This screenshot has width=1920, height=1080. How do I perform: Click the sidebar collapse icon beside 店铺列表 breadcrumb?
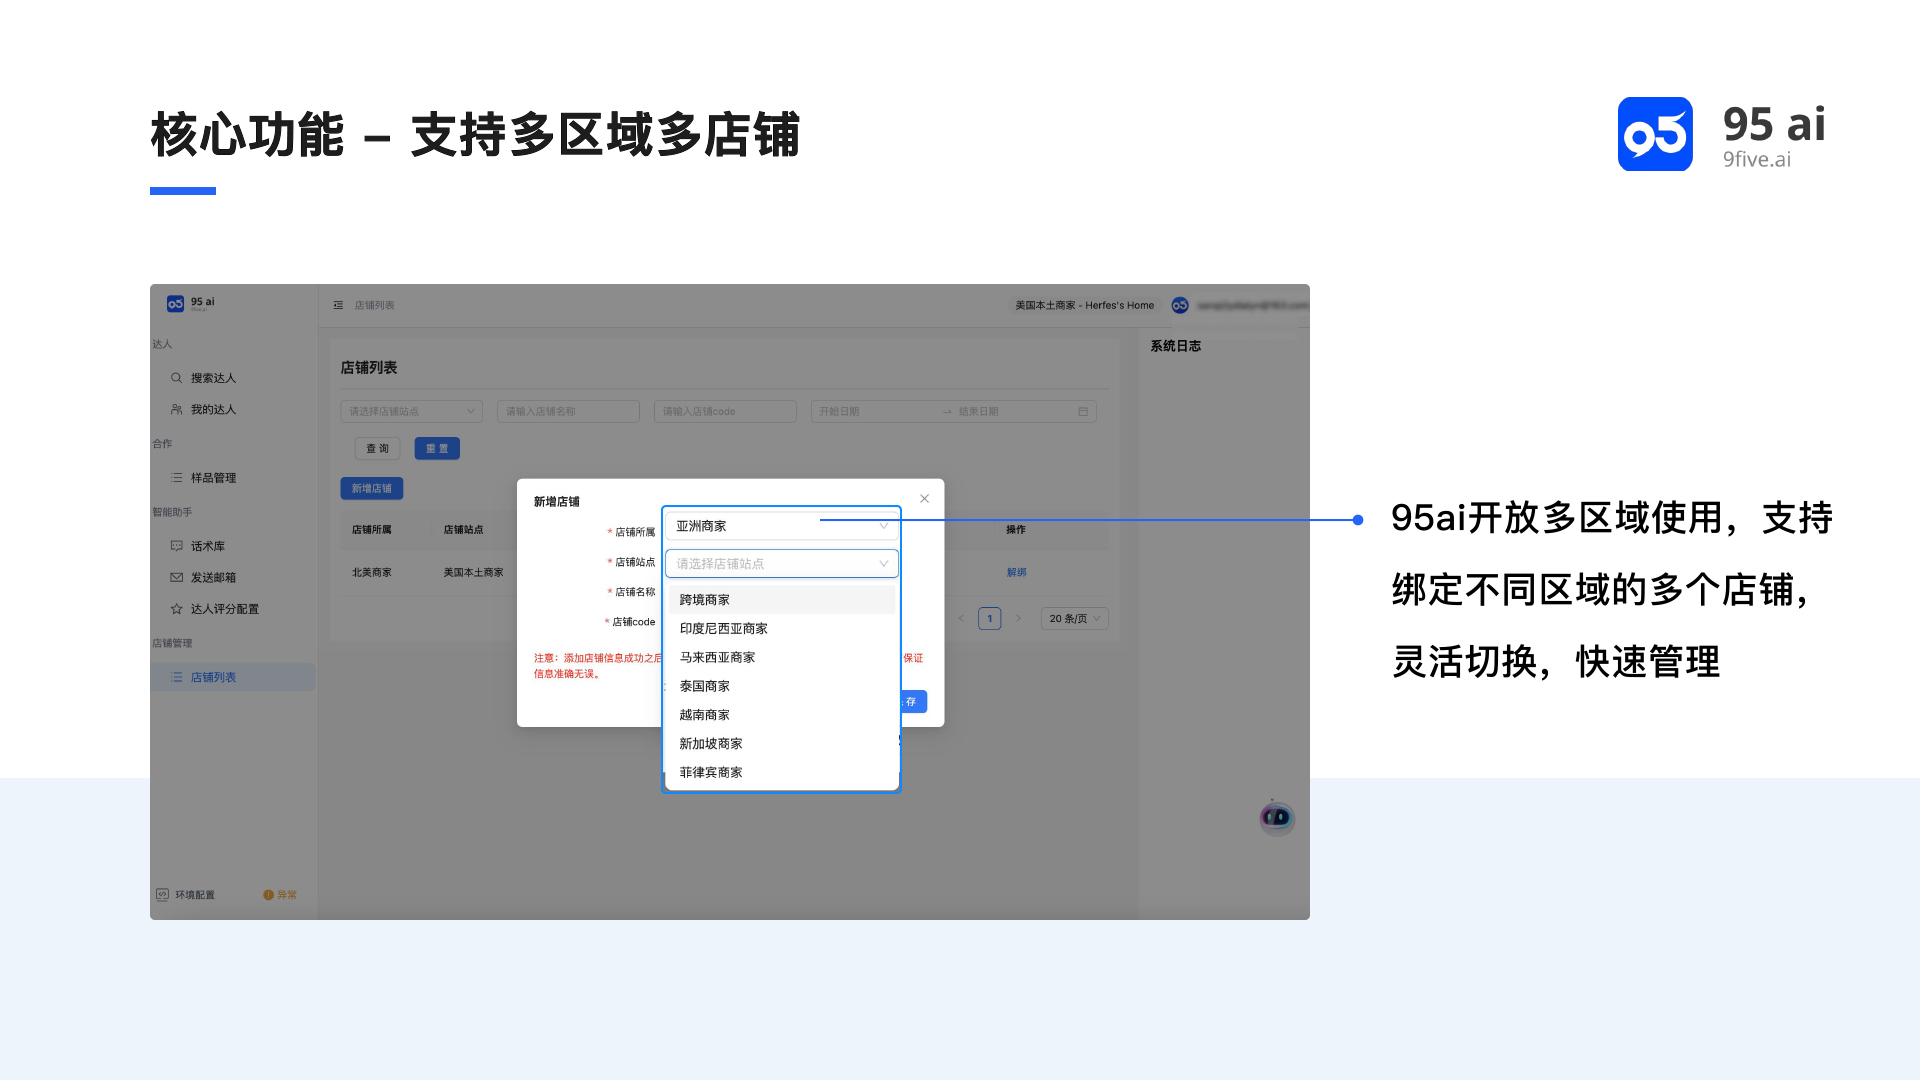338,305
